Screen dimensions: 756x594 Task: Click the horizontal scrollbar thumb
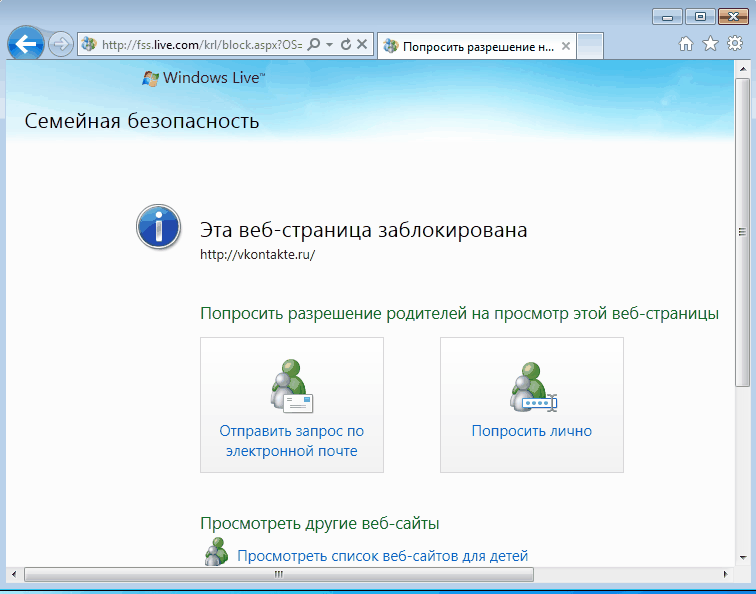(279, 574)
